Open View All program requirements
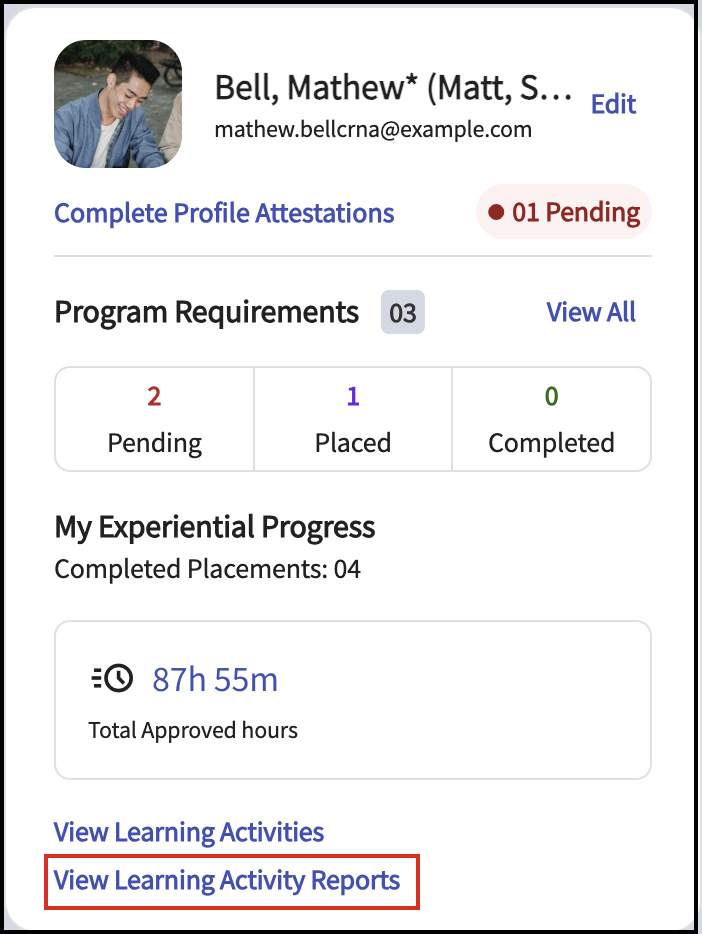Screen dimensions: 702x934 590,313
